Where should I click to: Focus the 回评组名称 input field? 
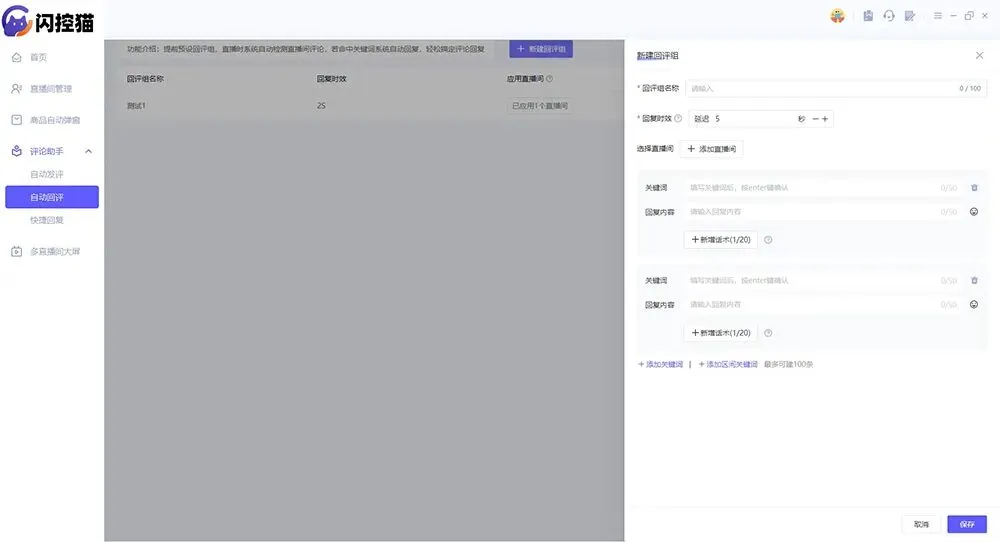(x=836, y=88)
